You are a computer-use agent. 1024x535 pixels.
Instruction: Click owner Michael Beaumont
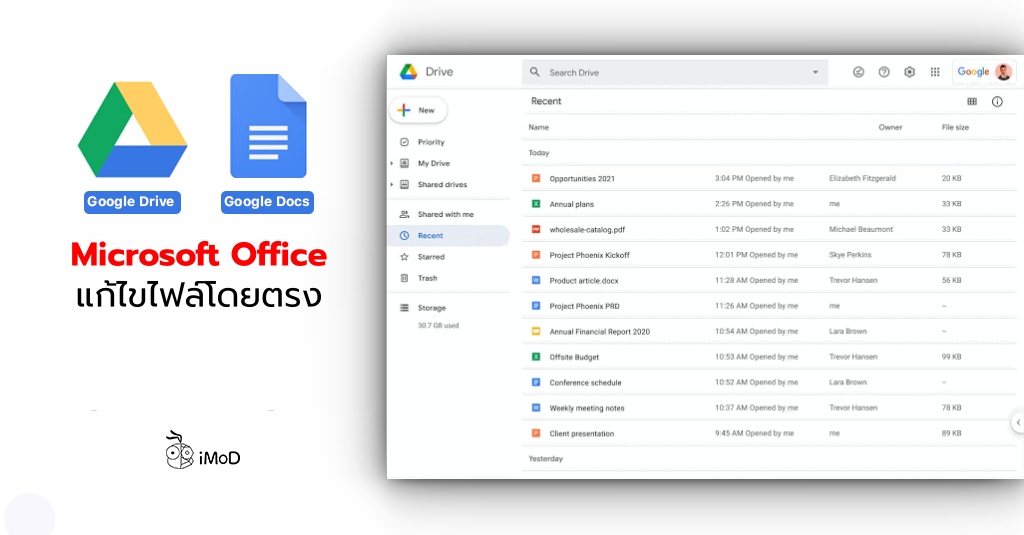pyautogui.click(x=861, y=229)
